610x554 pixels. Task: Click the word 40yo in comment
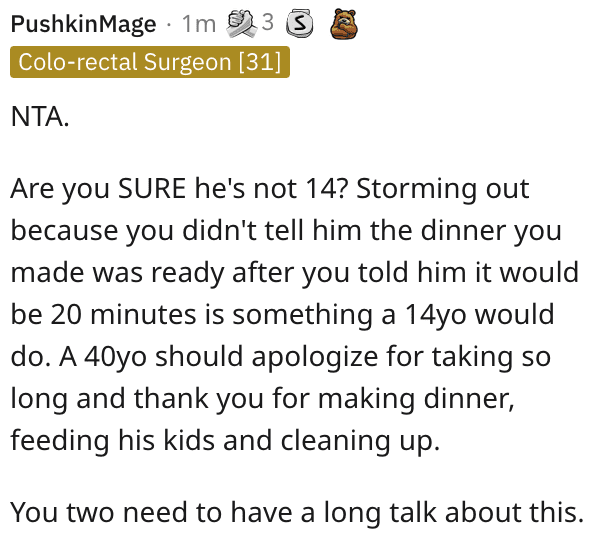click(116, 357)
